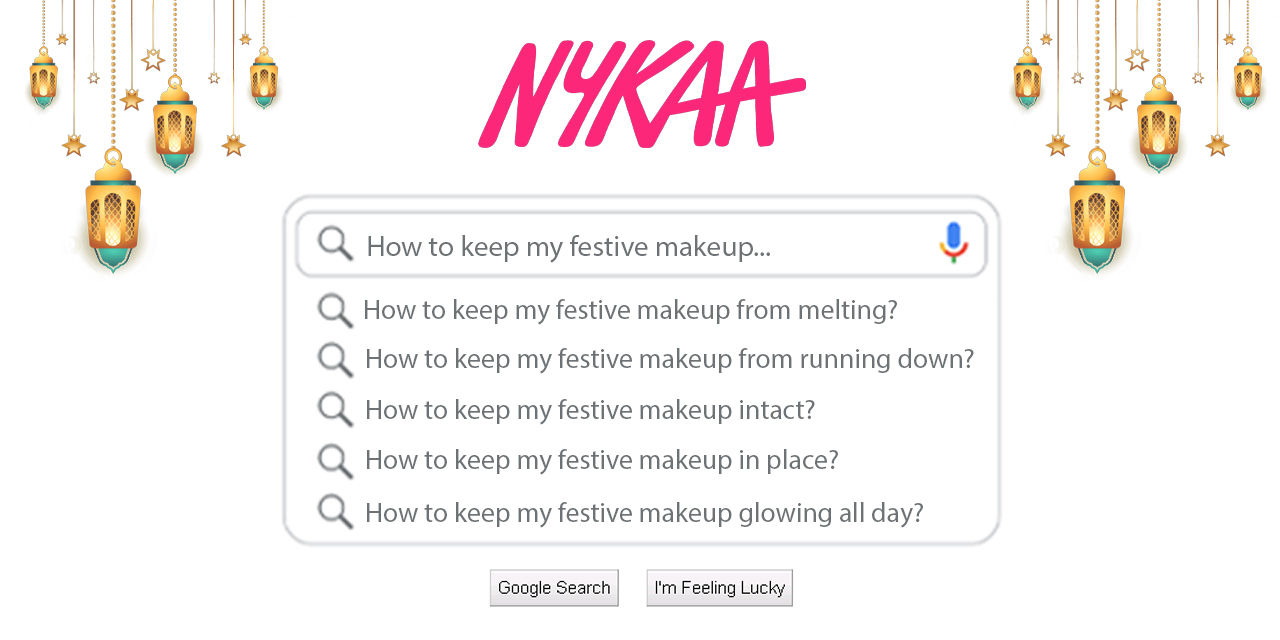Pick the makeup in place suggestion
The height and width of the screenshot is (640, 1280).
601,460
